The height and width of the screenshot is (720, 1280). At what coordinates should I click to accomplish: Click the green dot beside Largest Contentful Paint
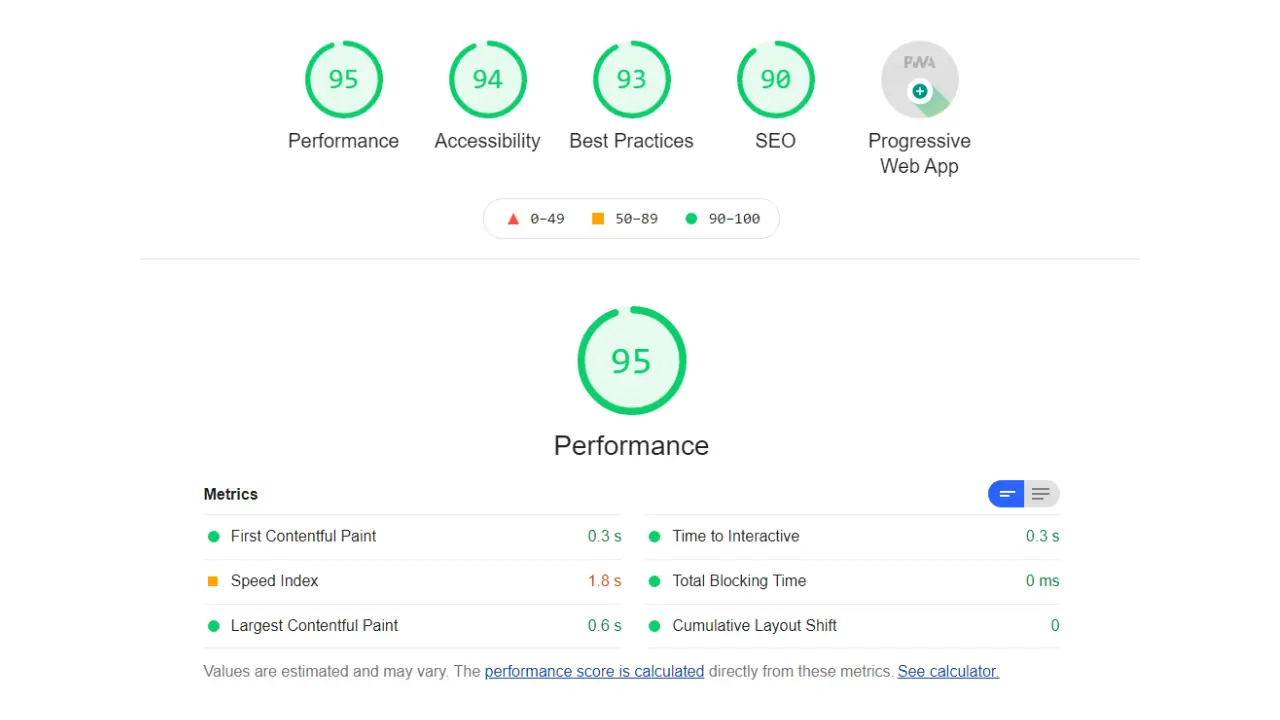point(213,625)
